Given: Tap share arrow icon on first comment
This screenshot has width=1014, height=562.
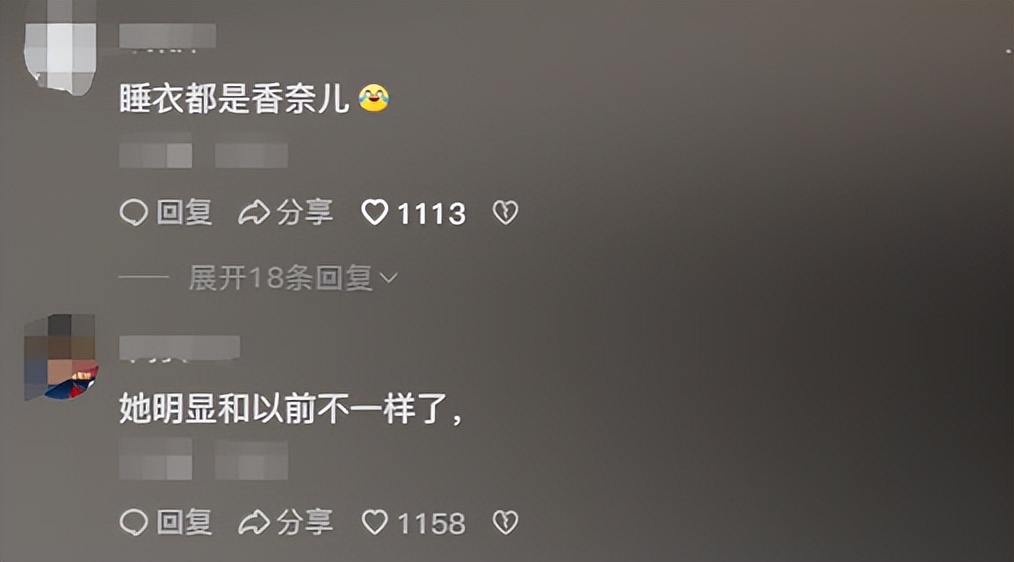Looking at the screenshot, I should (254, 212).
